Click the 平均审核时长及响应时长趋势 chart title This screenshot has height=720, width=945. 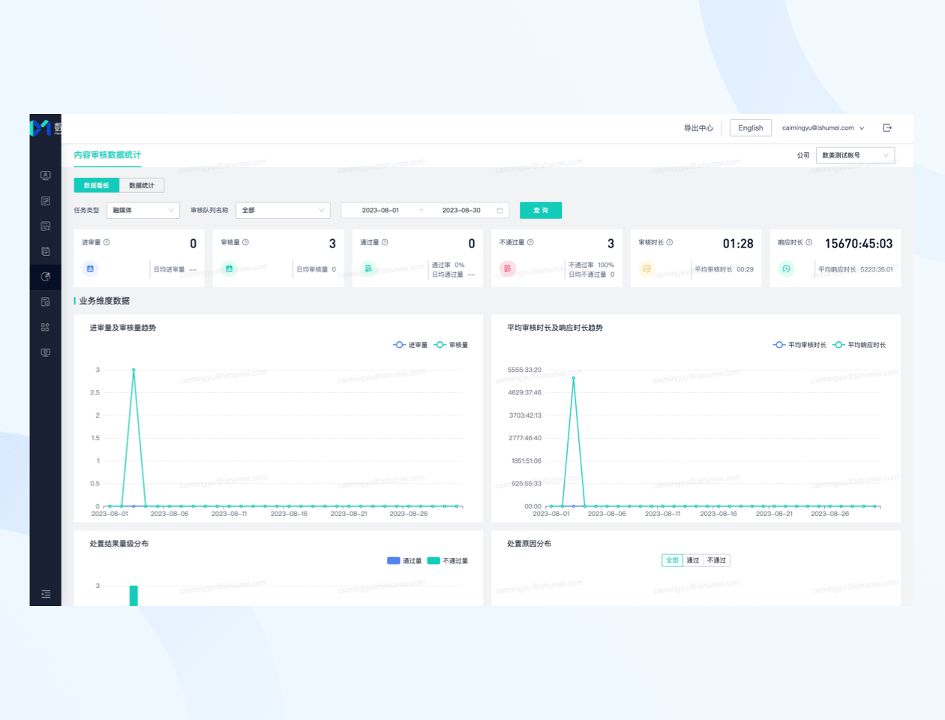pos(554,328)
